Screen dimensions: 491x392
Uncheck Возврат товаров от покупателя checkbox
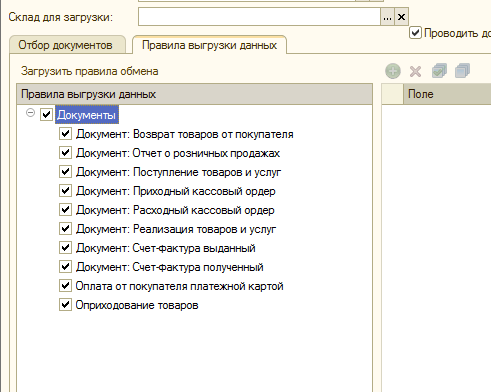(65, 134)
